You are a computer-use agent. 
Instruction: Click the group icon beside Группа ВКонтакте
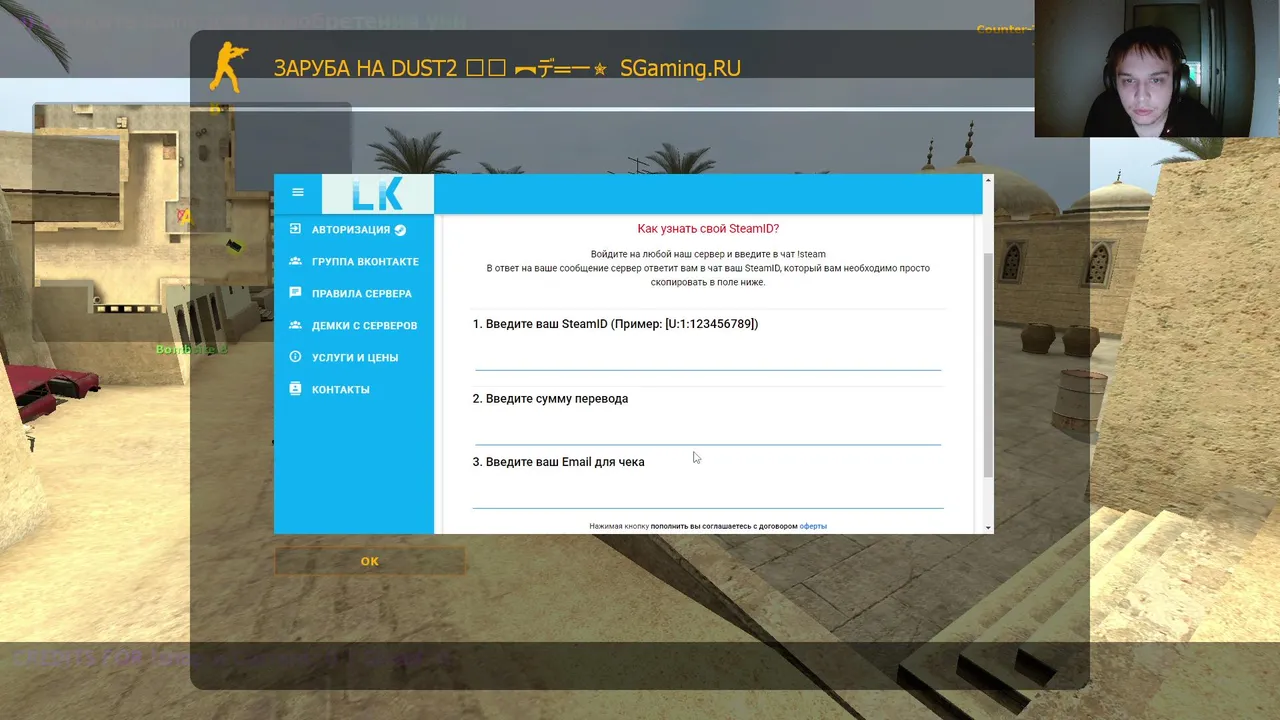coord(295,261)
